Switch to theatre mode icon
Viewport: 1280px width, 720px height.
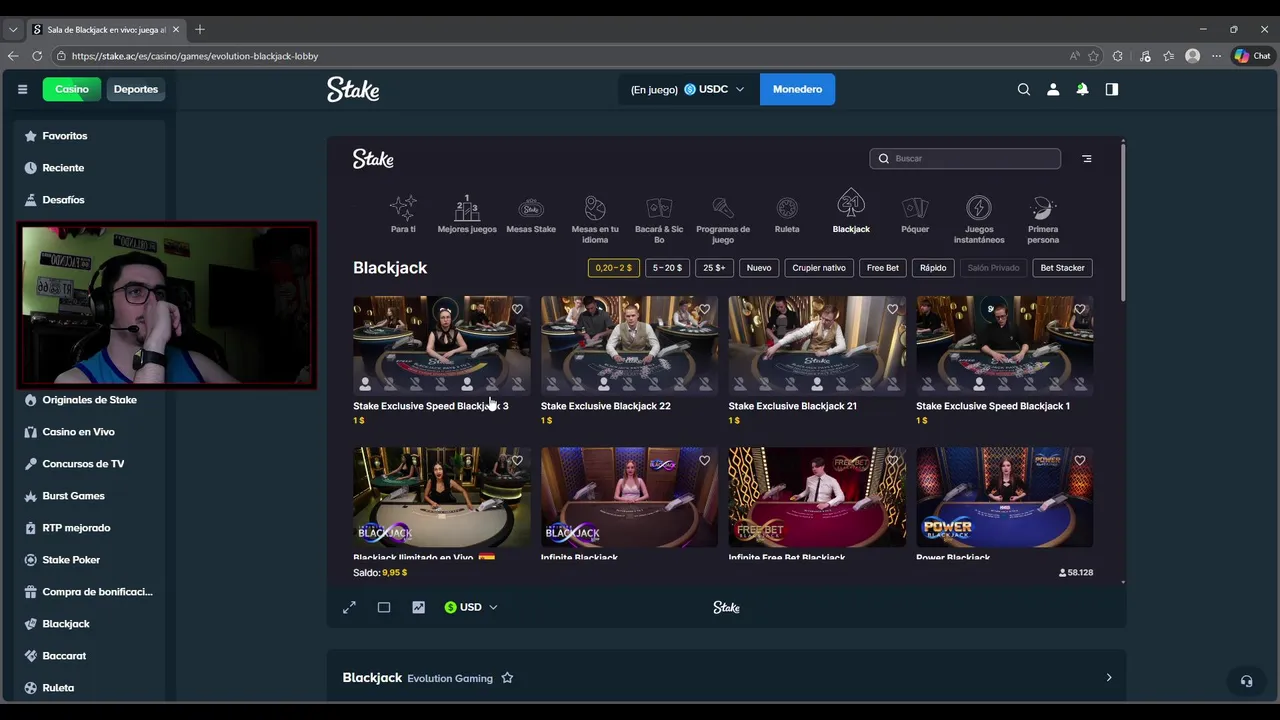(384, 607)
